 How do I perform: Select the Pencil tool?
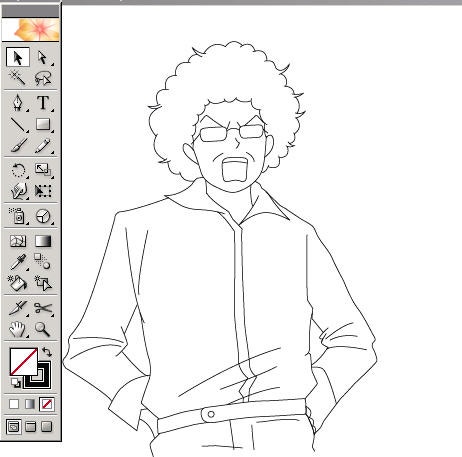coord(43,145)
